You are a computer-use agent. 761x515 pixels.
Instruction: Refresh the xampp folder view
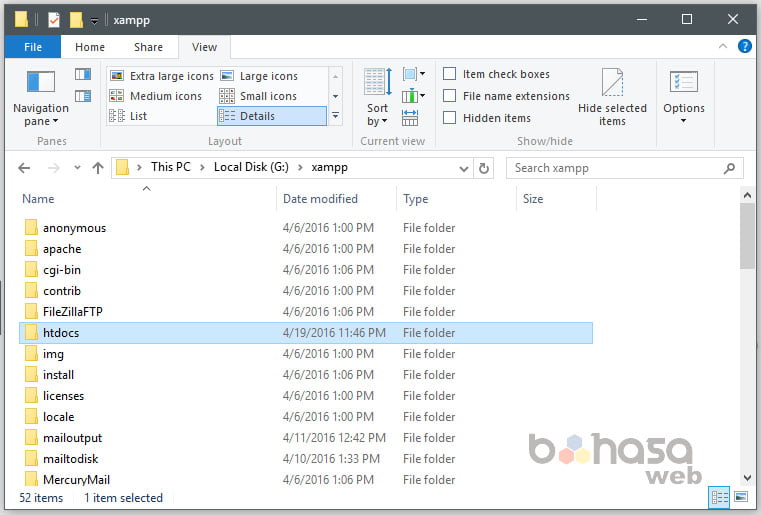coord(484,168)
